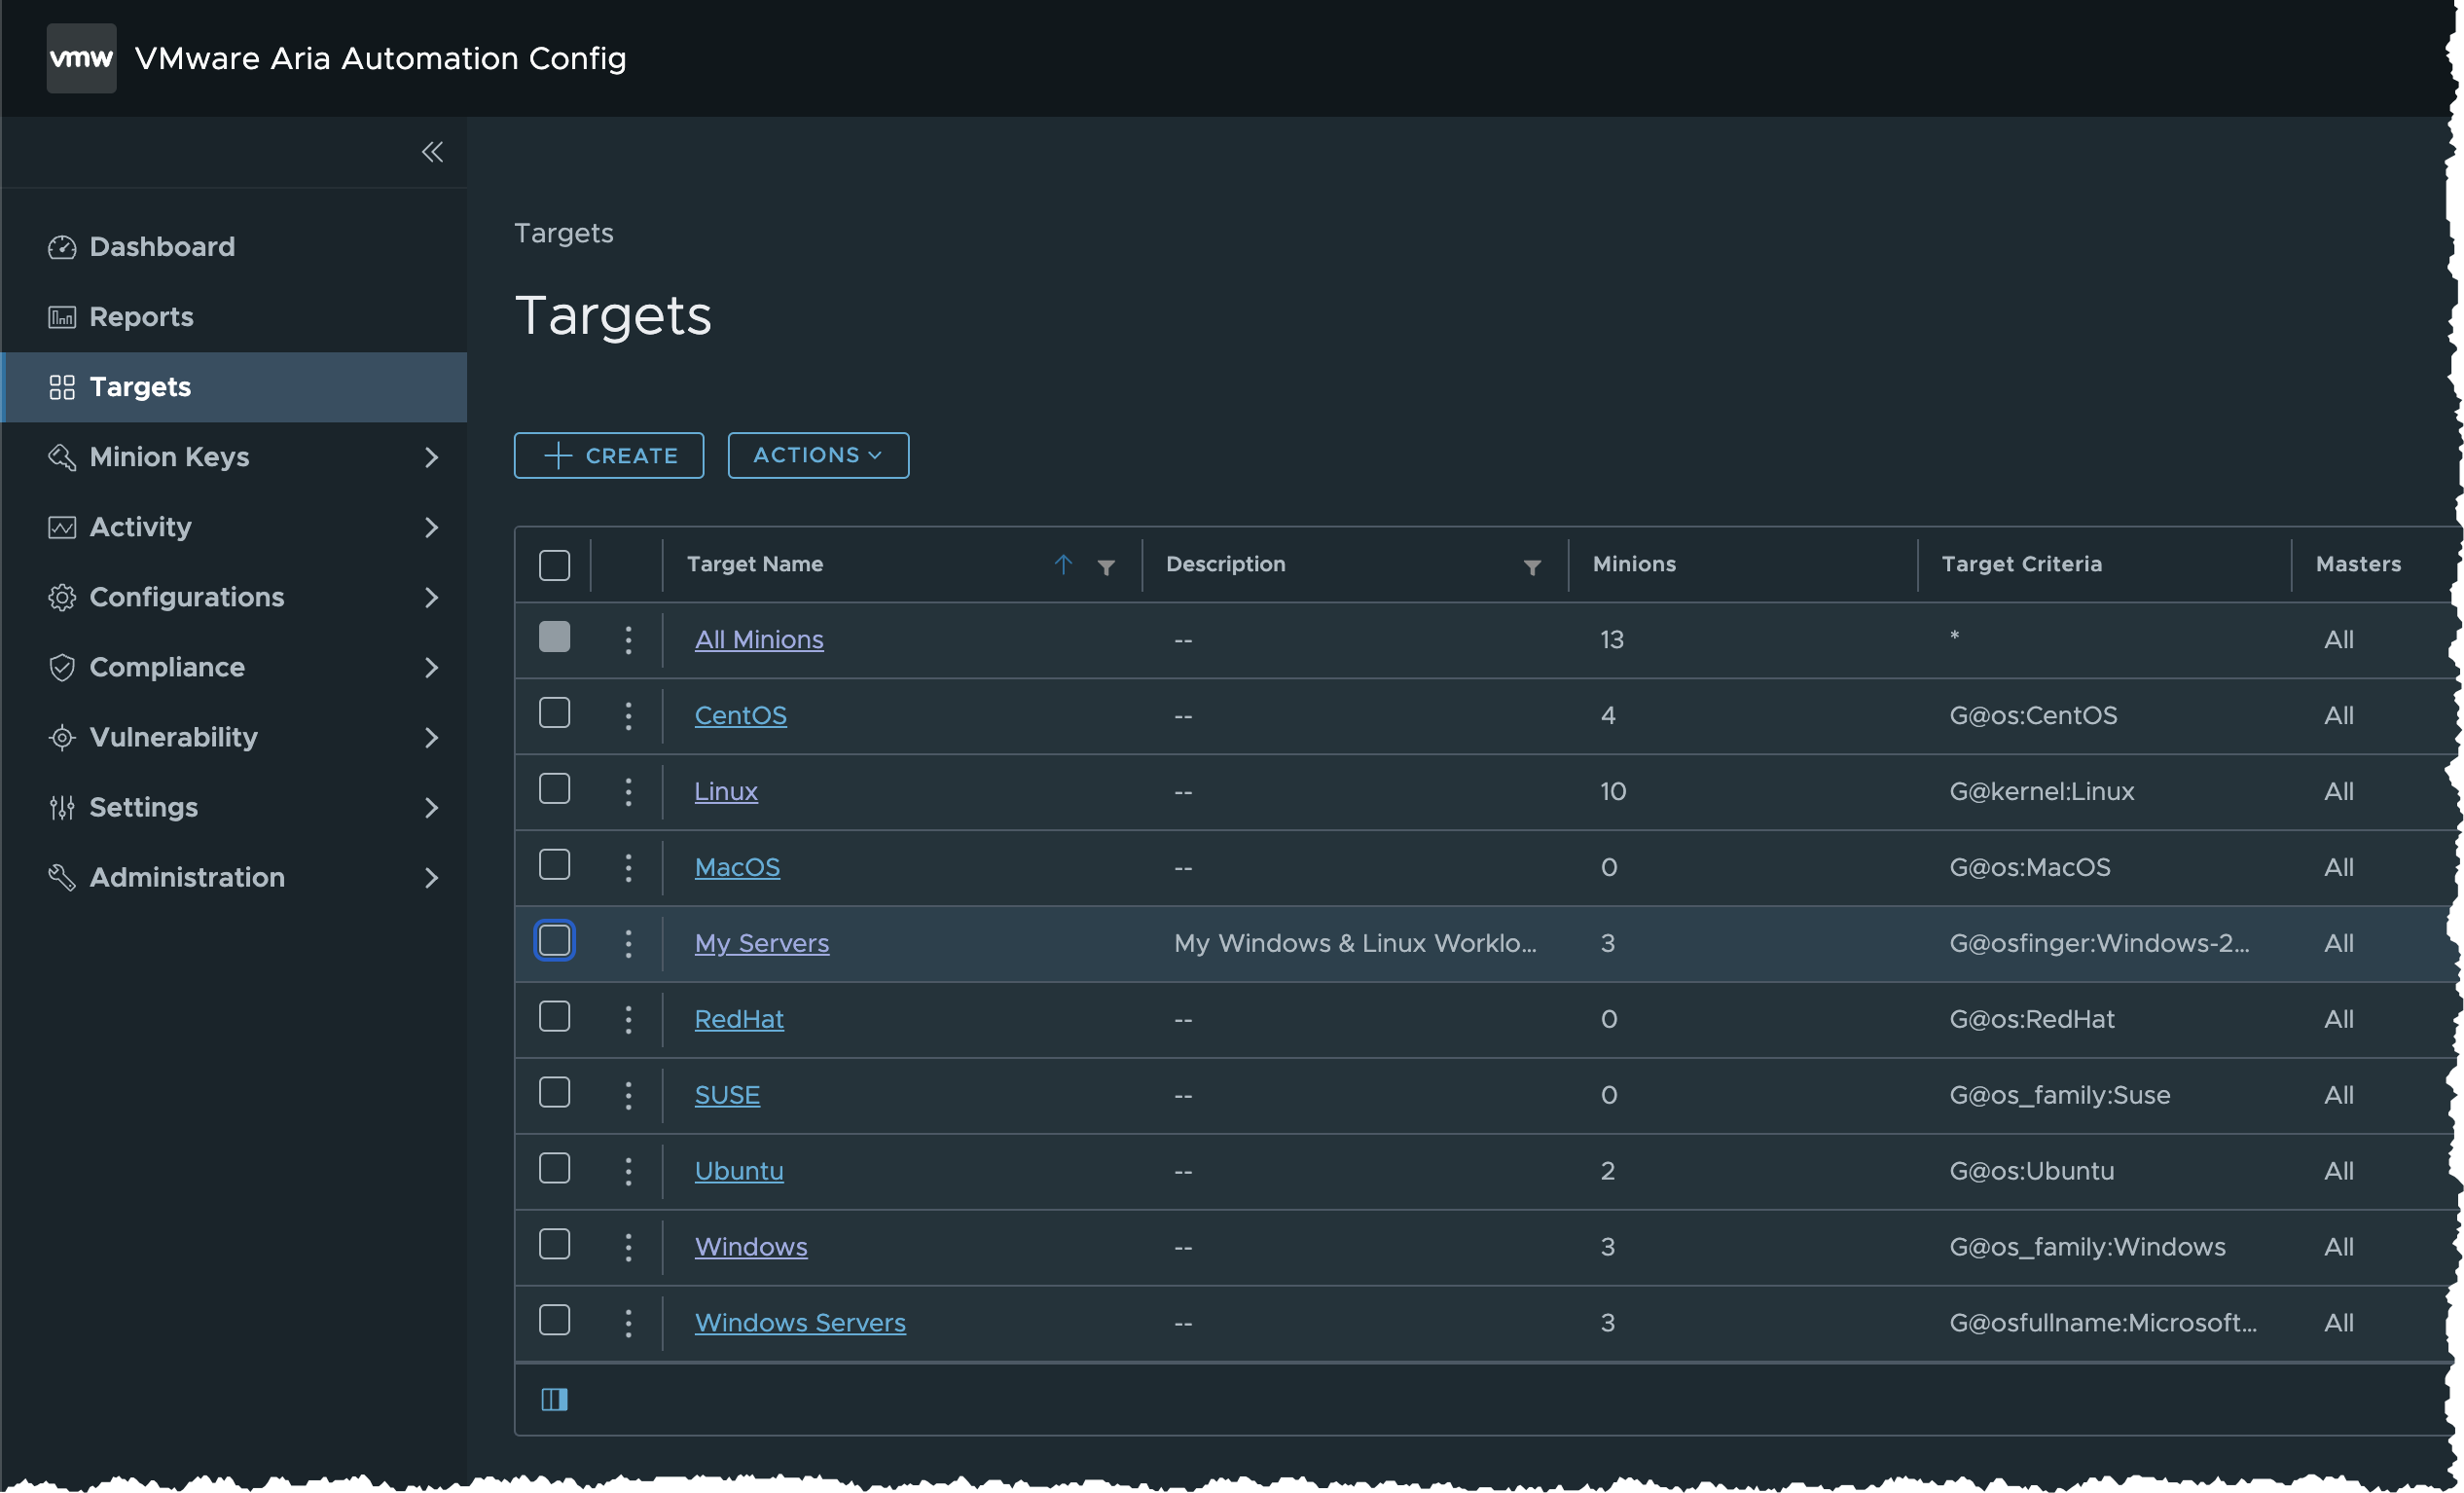Viewport: 2464px width, 1493px height.
Task: Open the column chooser icon below the table
Action: pyautogui.click(x=554, y=1400)
